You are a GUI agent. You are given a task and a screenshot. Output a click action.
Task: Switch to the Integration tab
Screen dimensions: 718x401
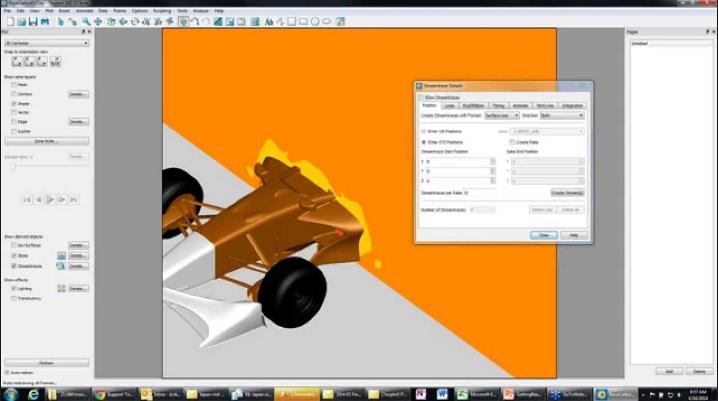tap(572, 105)
